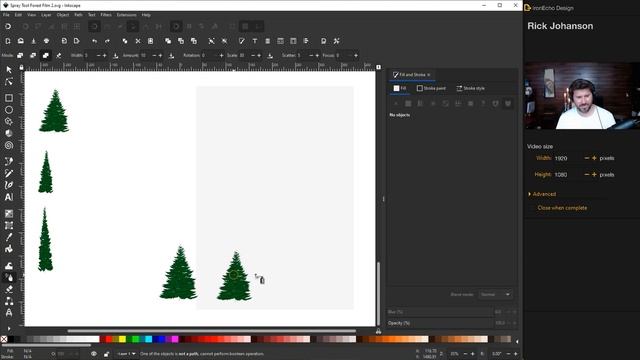Select the Paint bucket tool

pos(9,249)
